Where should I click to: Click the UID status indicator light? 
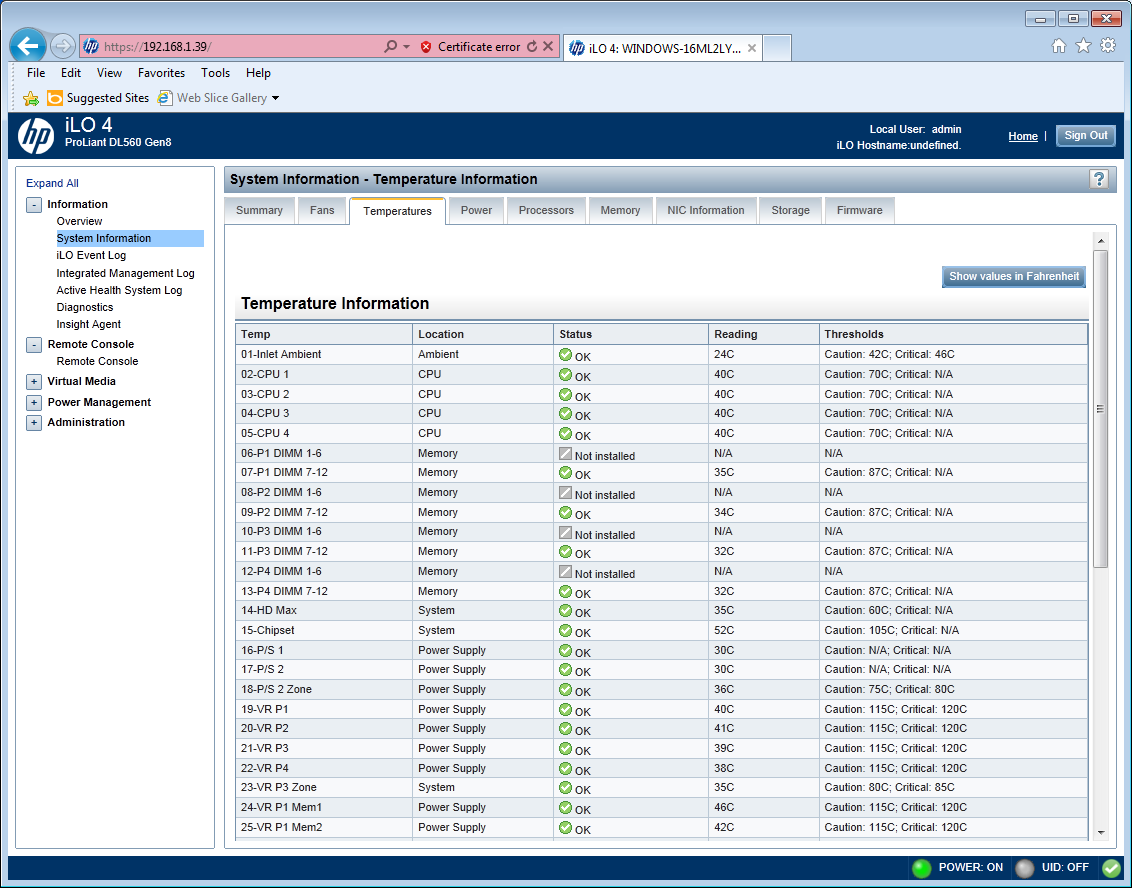pyautogui.click(x=1024, y=868)
